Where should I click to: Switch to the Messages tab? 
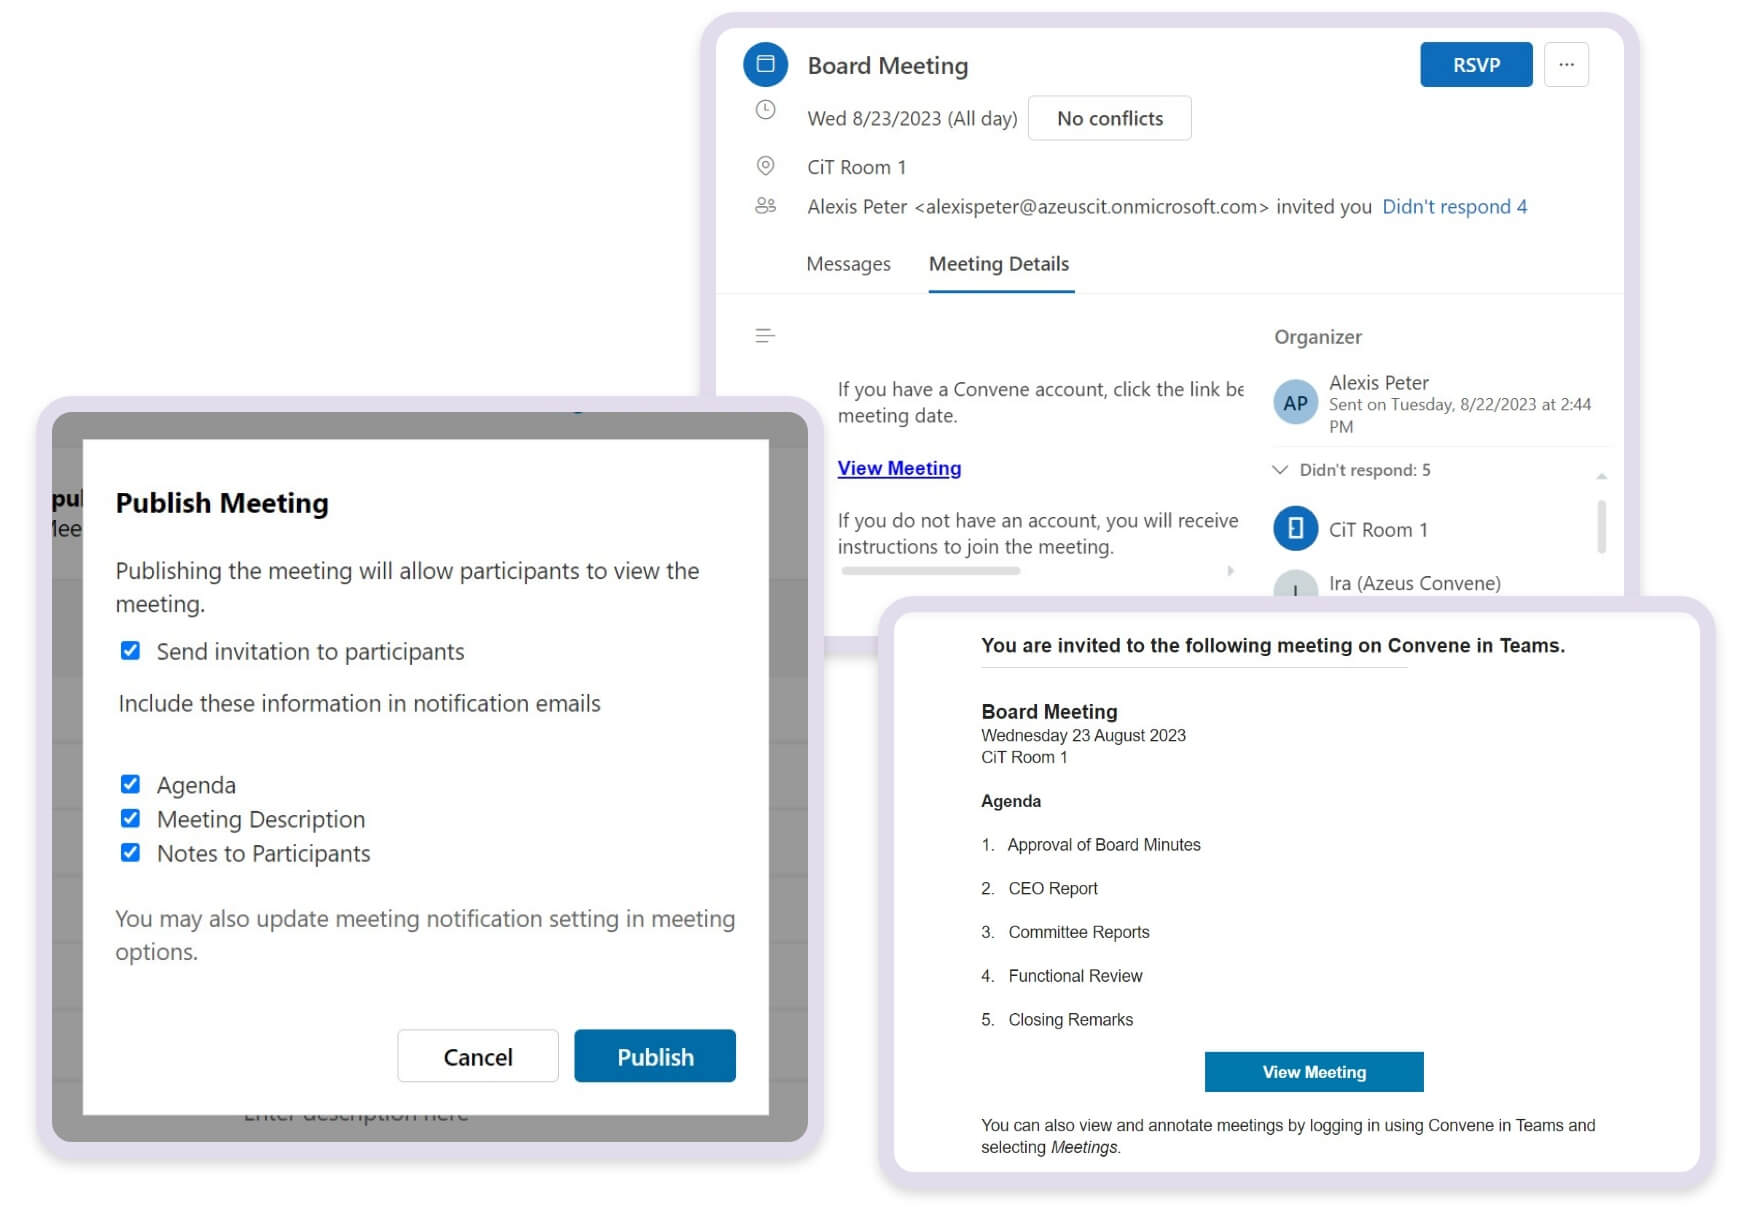[x=848, y=263]
